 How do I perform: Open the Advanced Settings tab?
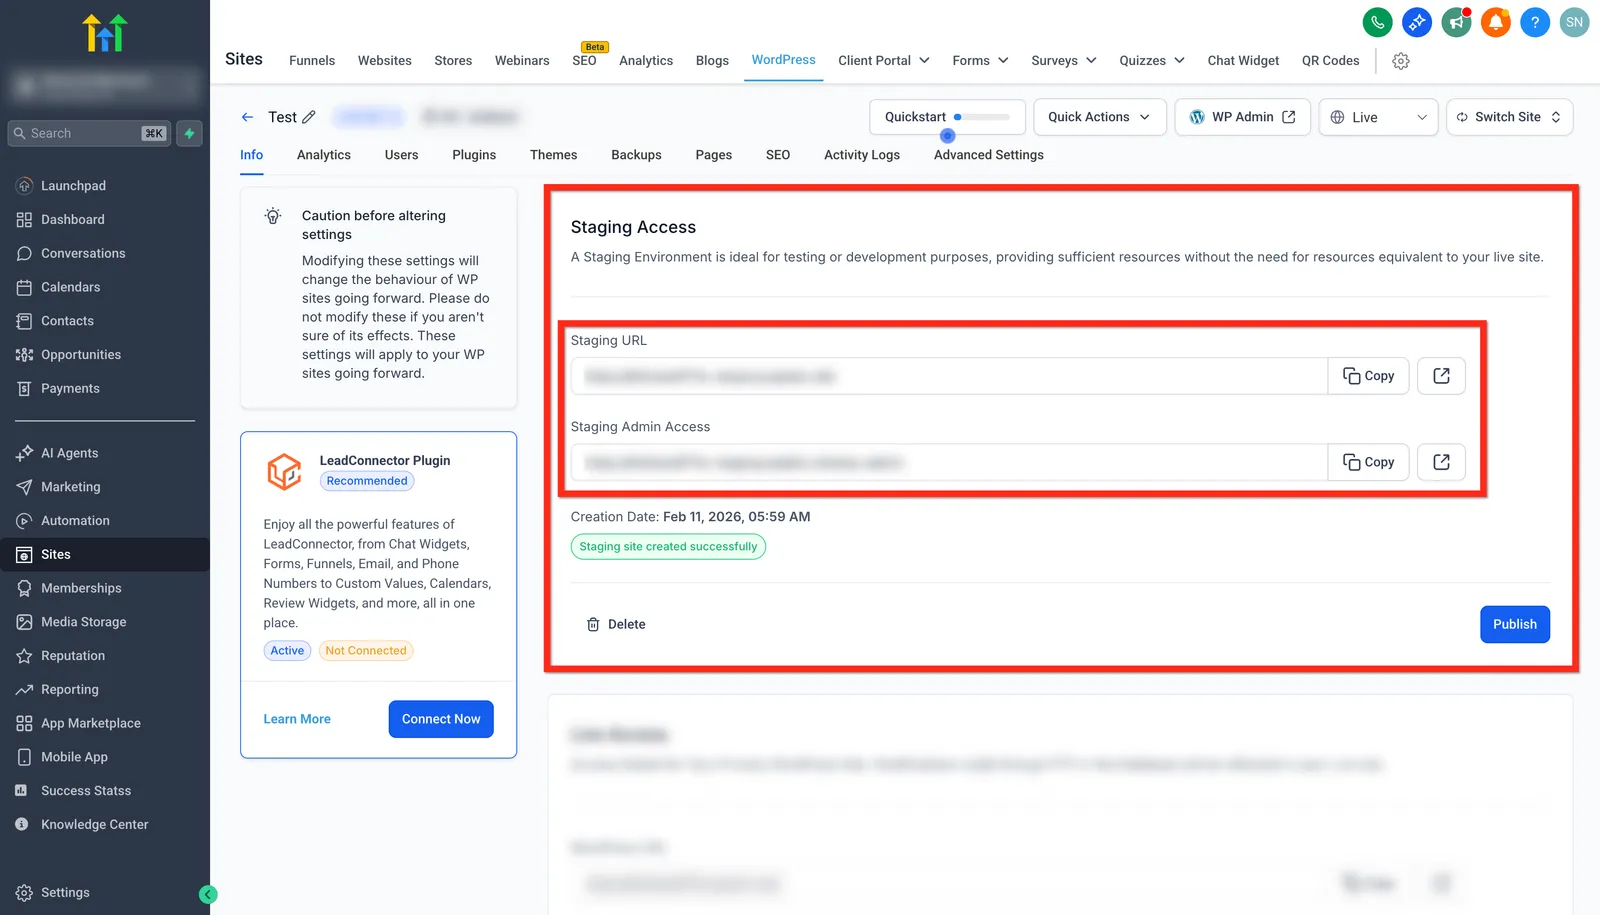(989, 155)
